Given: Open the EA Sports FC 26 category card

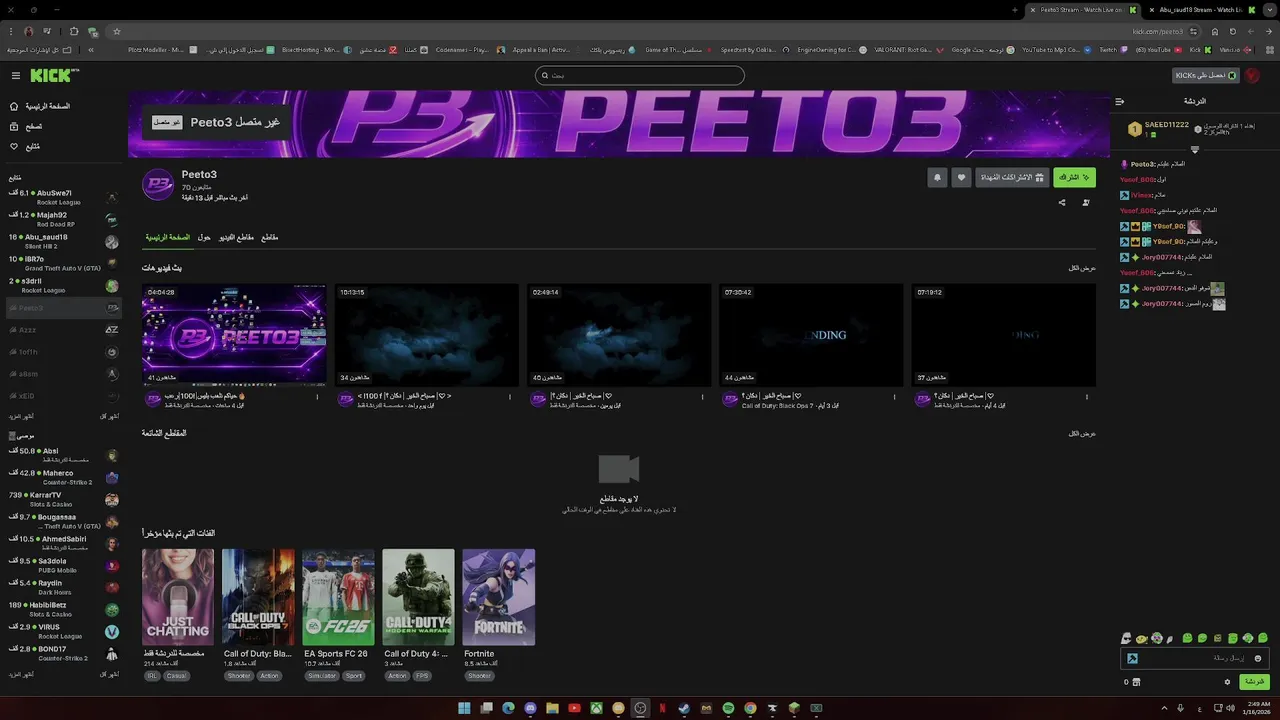Looking at the screenshot, I should (338, 597).
